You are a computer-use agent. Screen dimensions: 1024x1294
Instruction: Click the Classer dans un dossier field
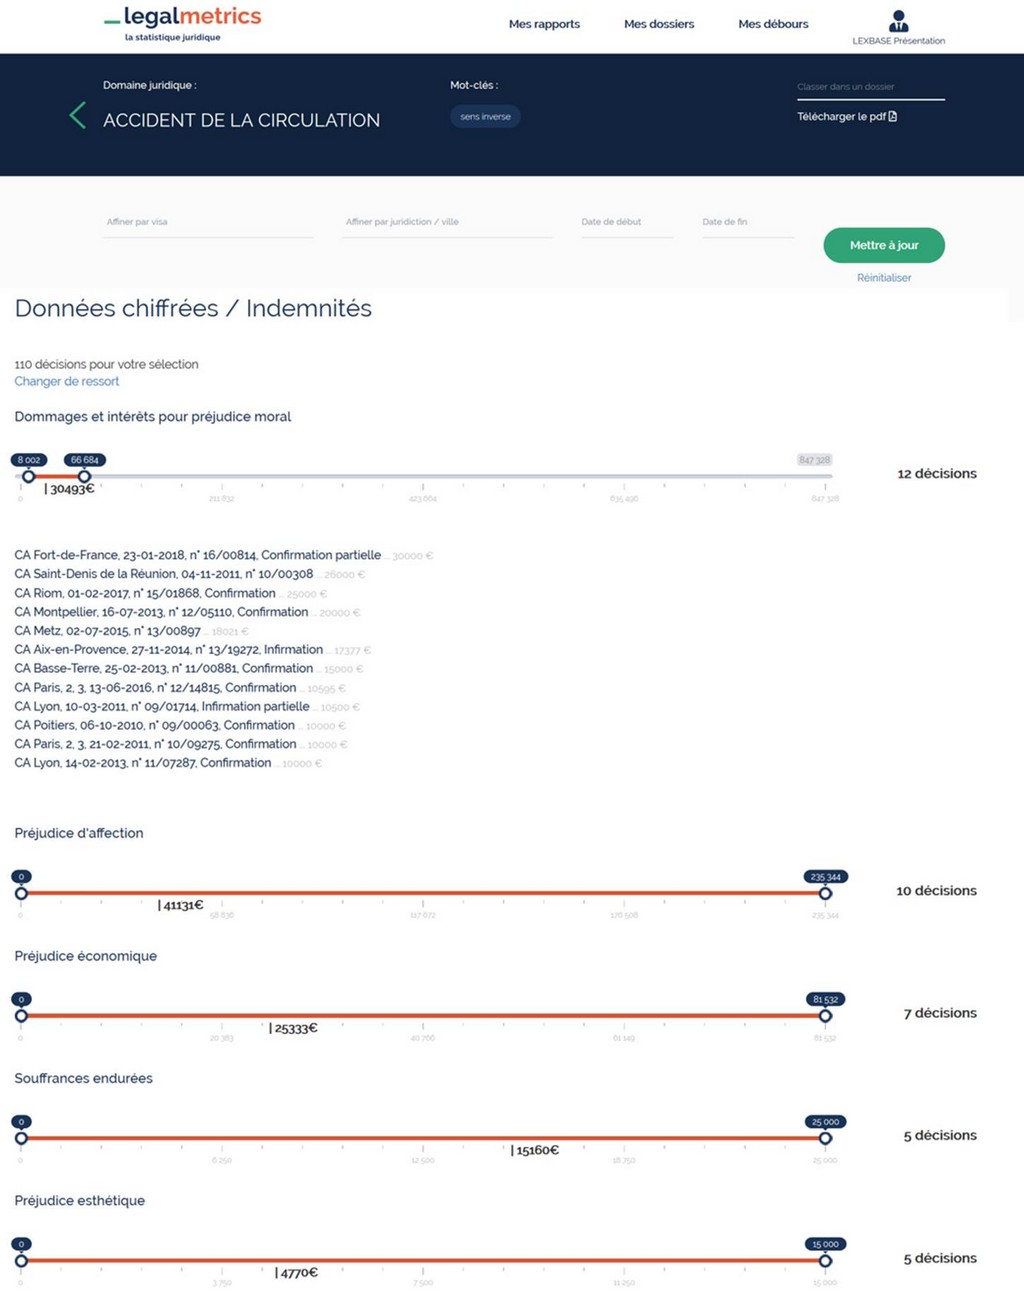coord(870,87)
